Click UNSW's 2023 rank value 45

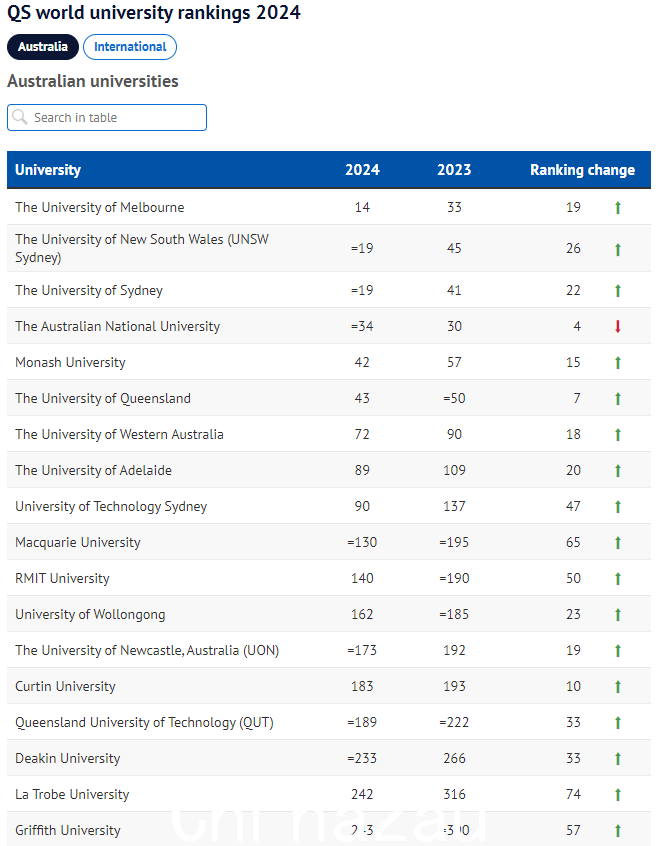454,248
